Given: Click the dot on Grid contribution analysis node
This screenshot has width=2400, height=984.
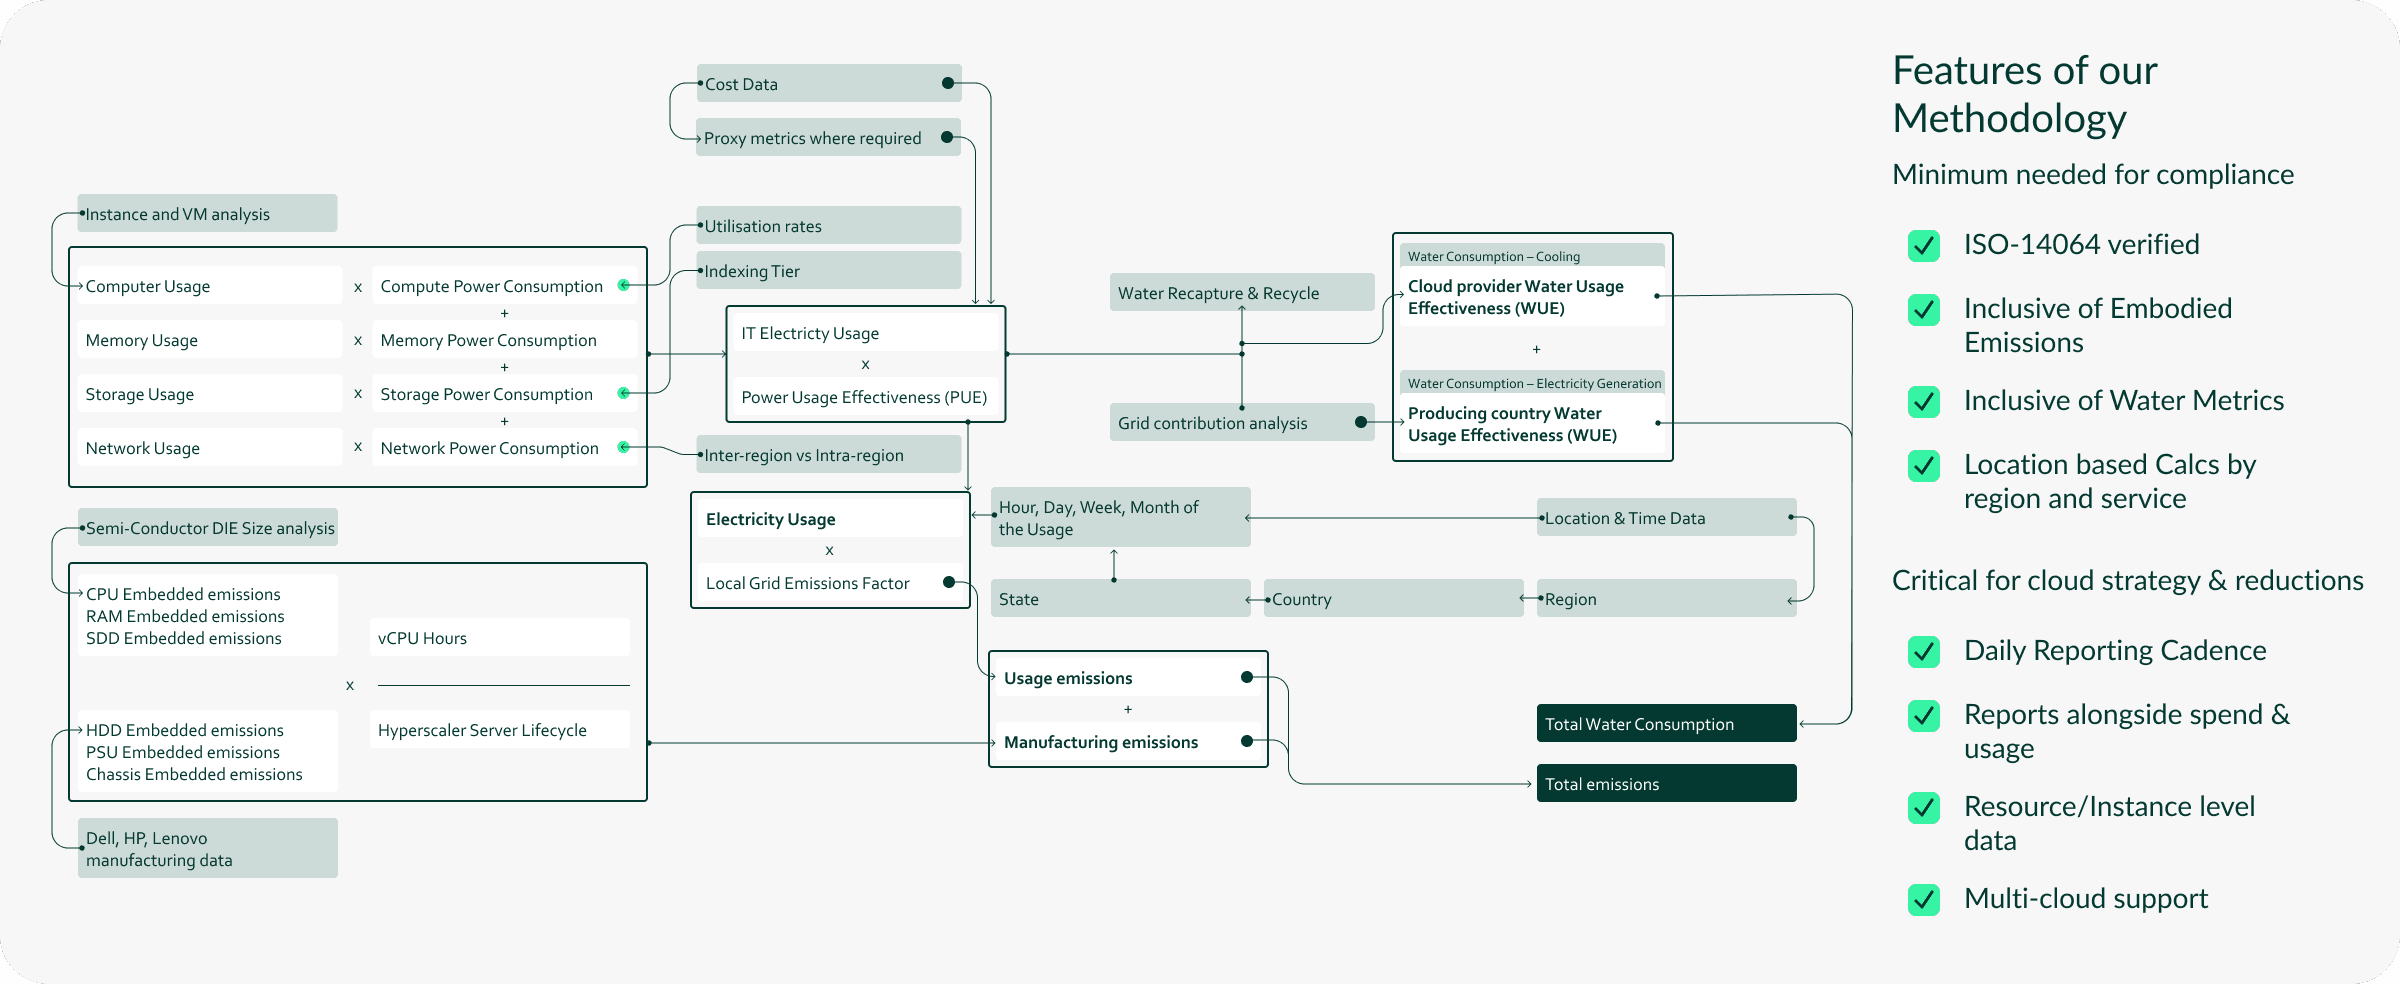Looking at the screenshot, I should click(1360, 422).
